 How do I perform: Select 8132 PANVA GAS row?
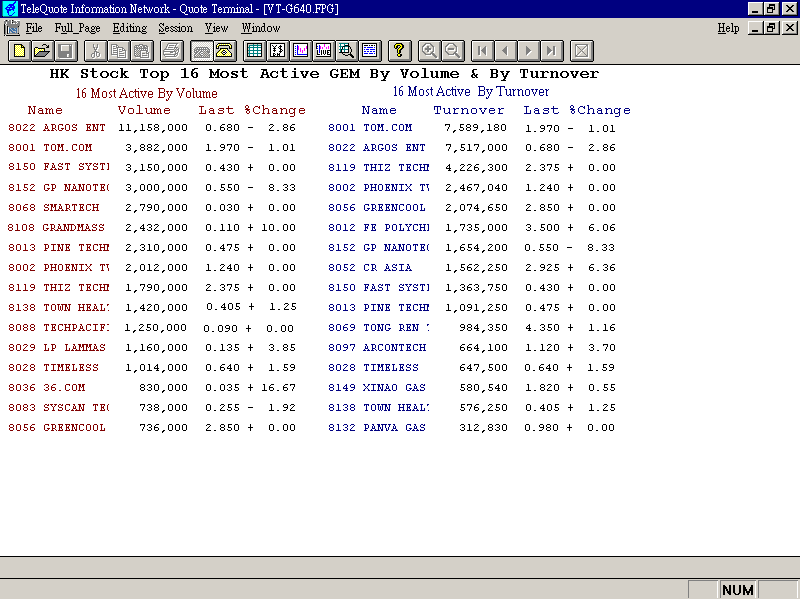(x=472, y=428)
